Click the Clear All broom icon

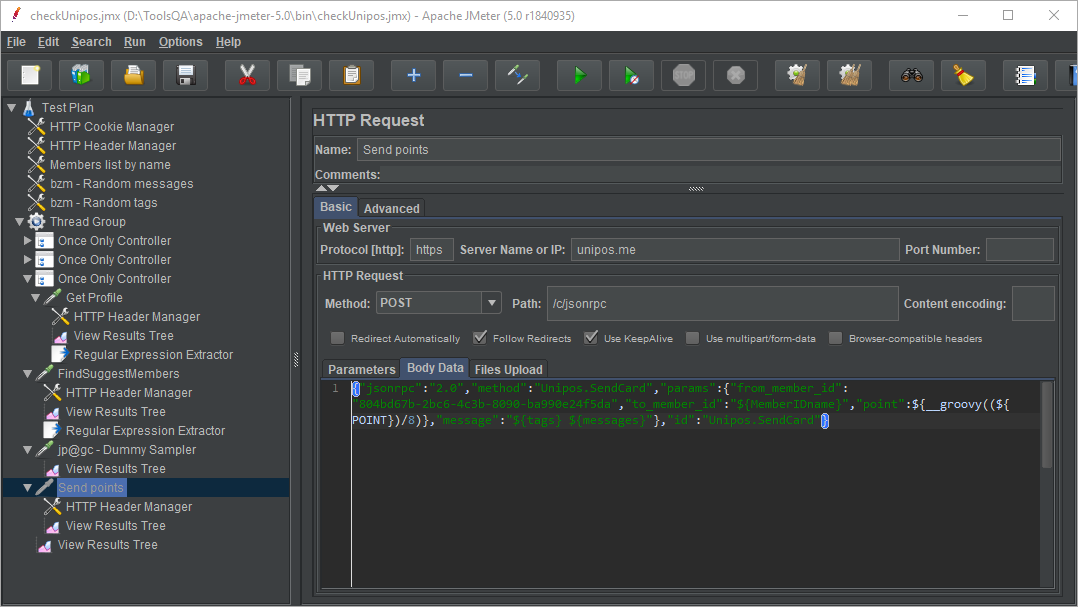[x=963, y=75]
